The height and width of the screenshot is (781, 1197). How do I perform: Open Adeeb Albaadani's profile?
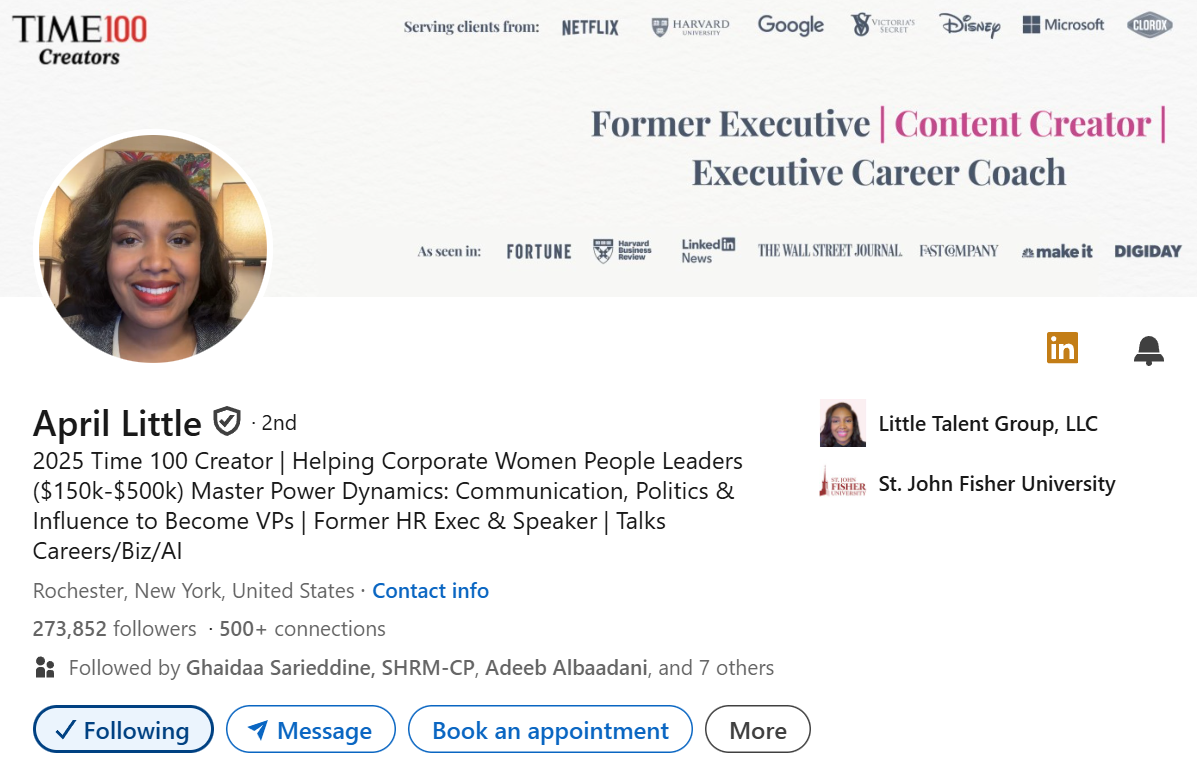(x=569, y=667)
